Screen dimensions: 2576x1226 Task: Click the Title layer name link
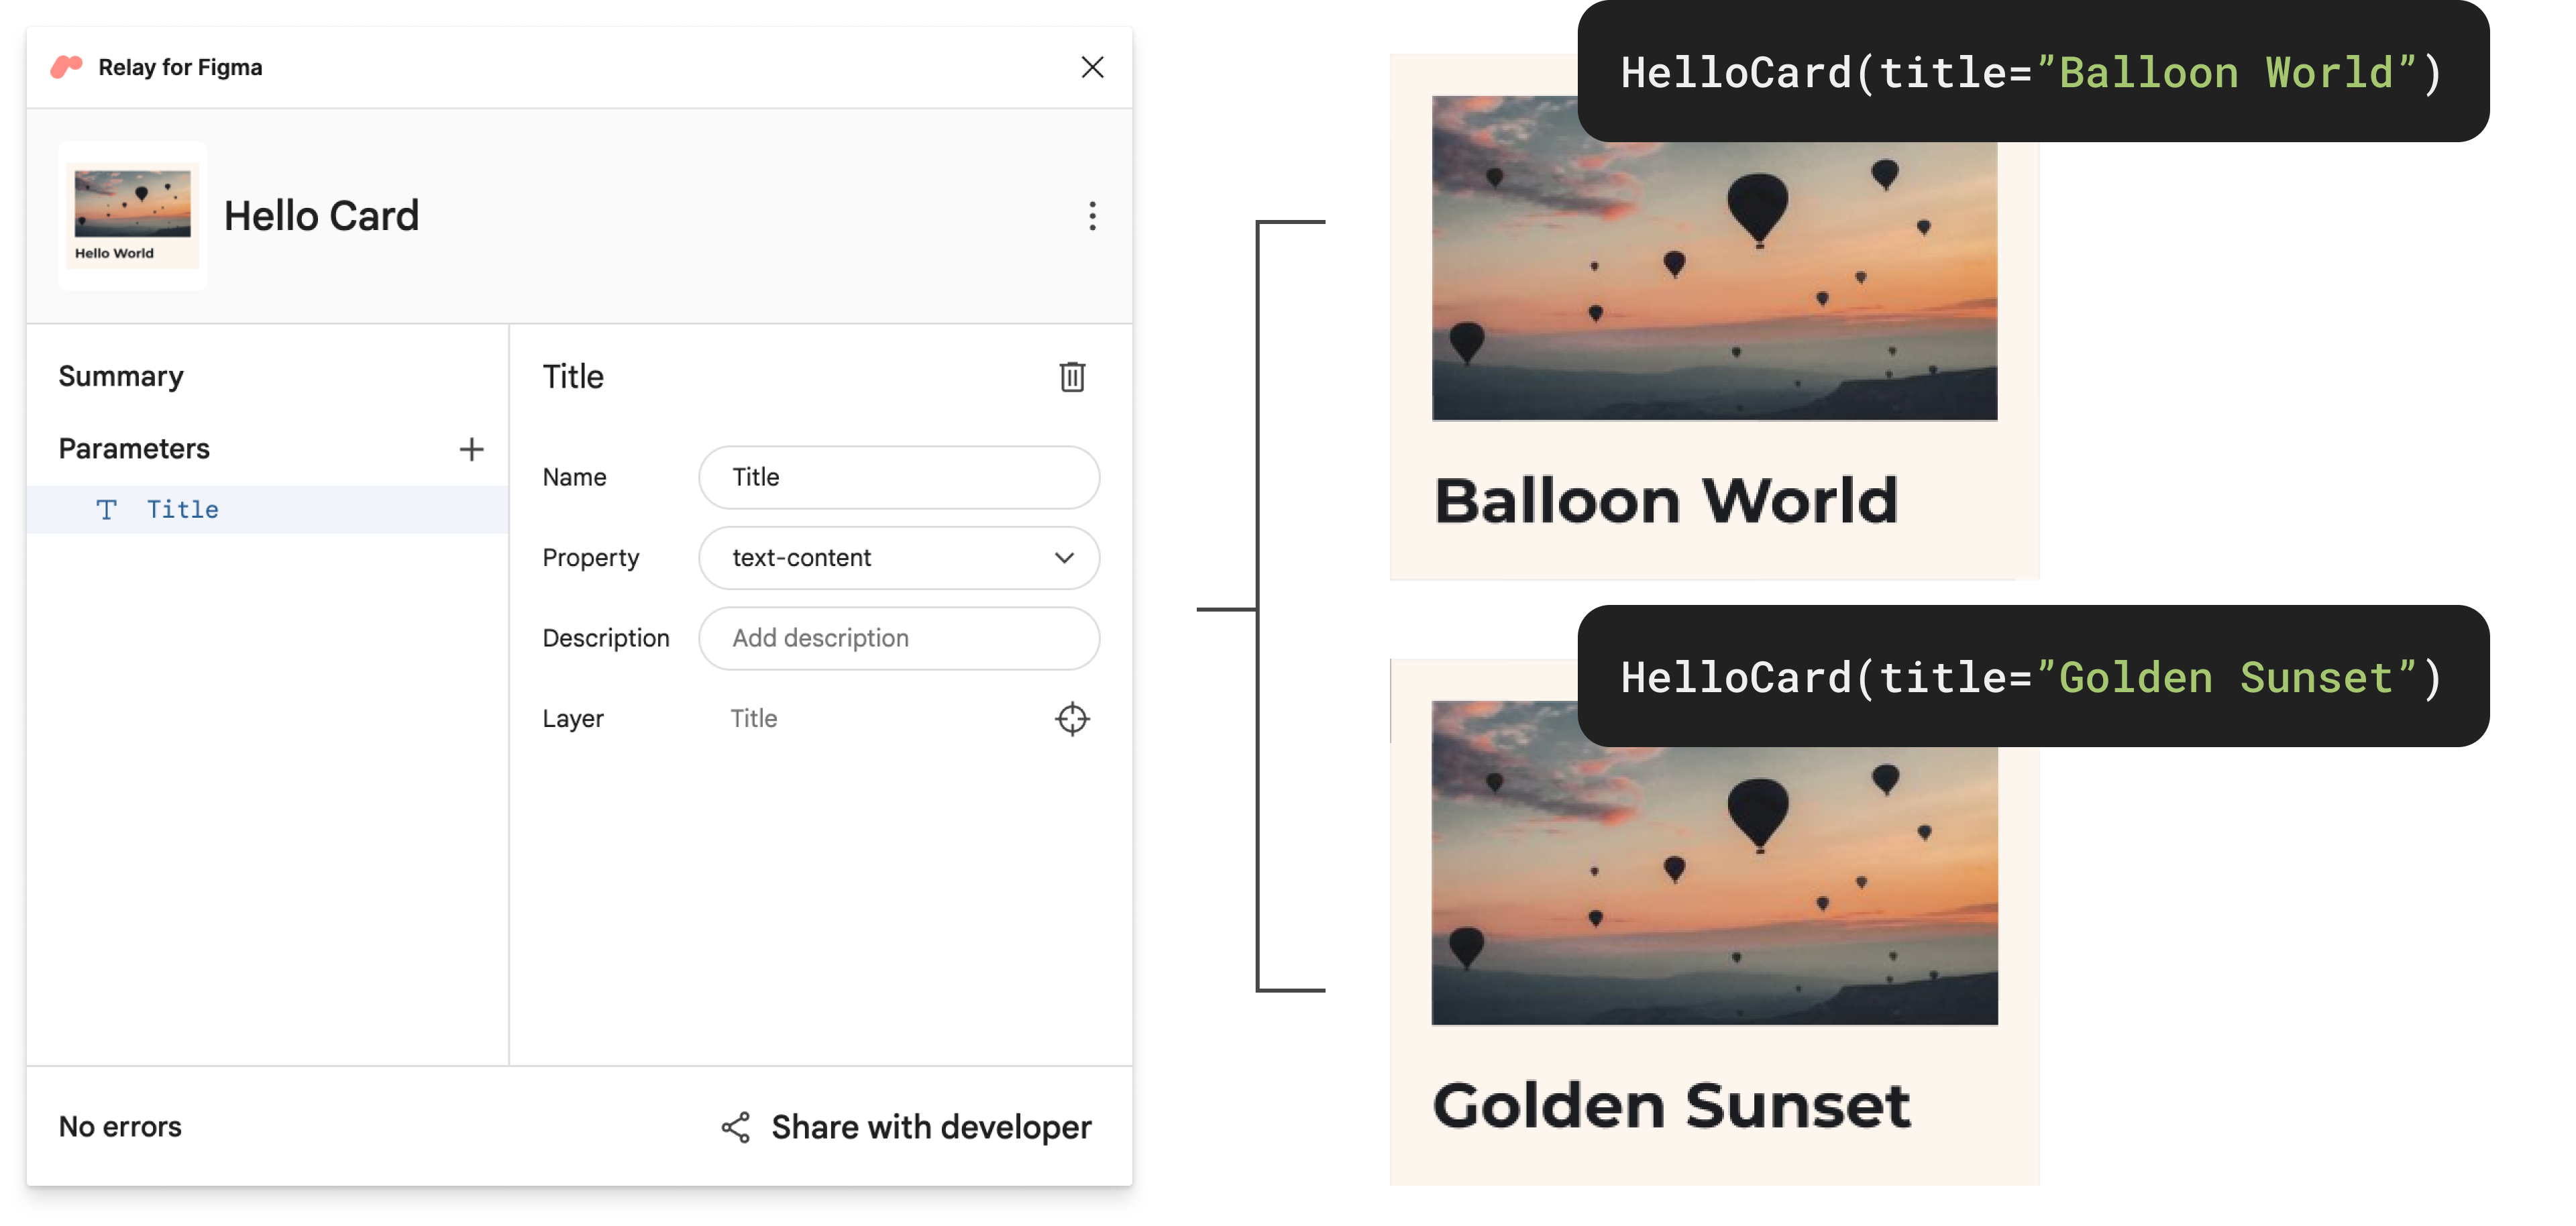click(753, 716)
